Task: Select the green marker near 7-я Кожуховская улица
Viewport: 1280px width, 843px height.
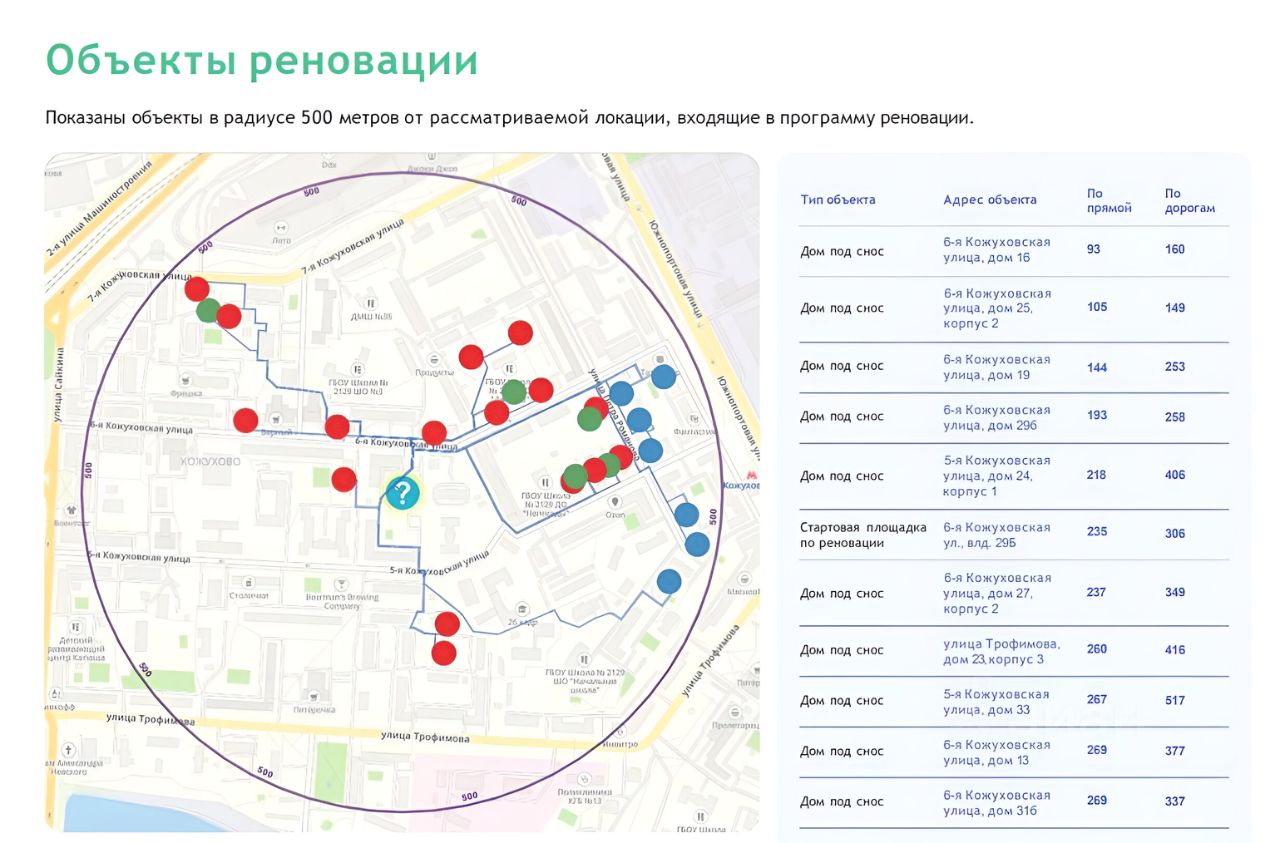Action: pos(208,310)
